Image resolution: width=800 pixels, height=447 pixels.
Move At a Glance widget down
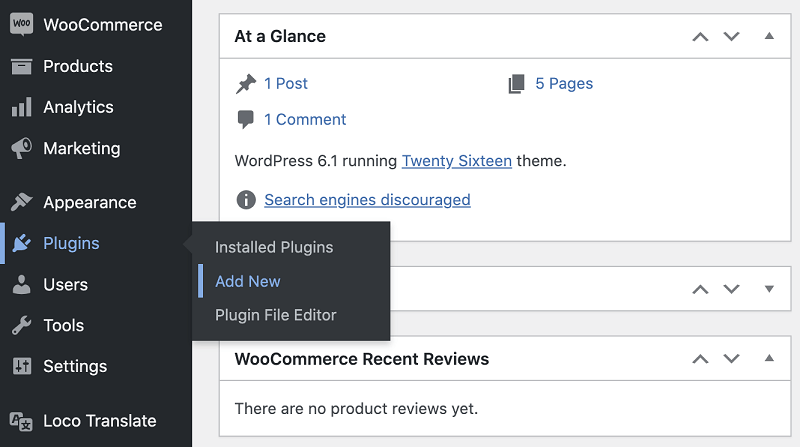tap(731, 36)
